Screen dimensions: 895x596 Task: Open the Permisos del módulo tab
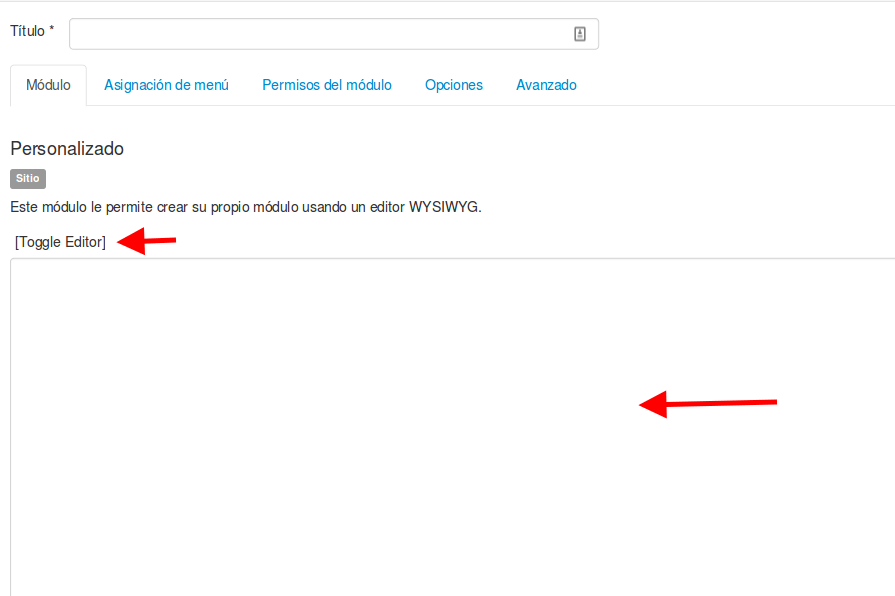[327, 85]
